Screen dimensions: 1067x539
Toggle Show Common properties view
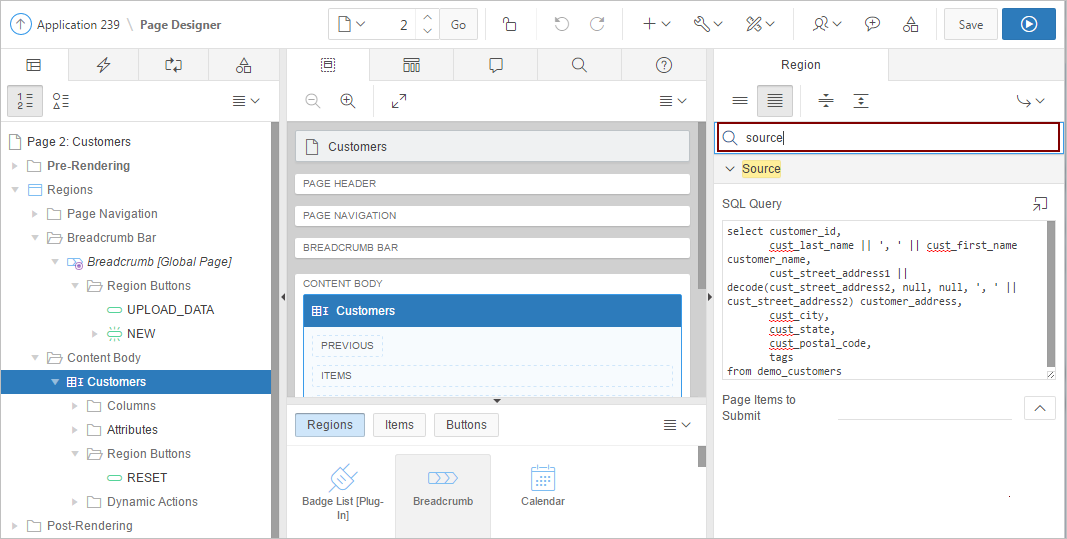pyautogui.click(x=740, y=101)
